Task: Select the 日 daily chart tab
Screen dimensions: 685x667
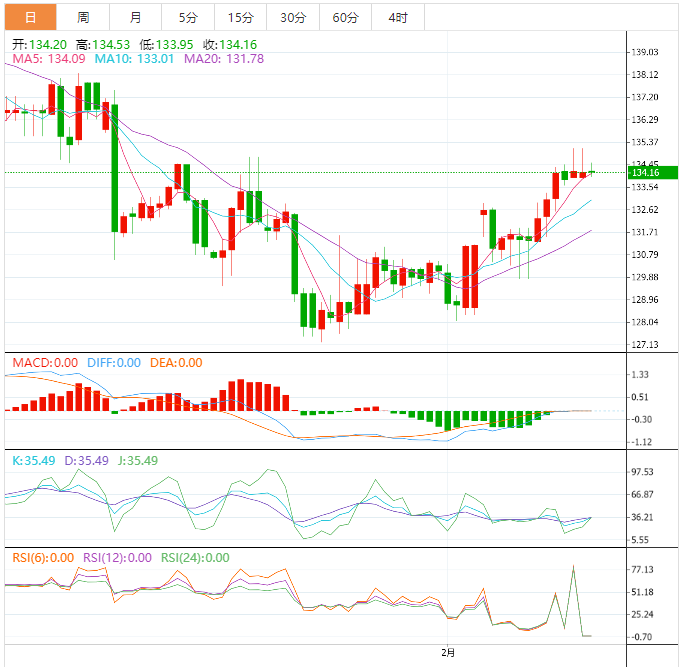Action: pos(31,17)
